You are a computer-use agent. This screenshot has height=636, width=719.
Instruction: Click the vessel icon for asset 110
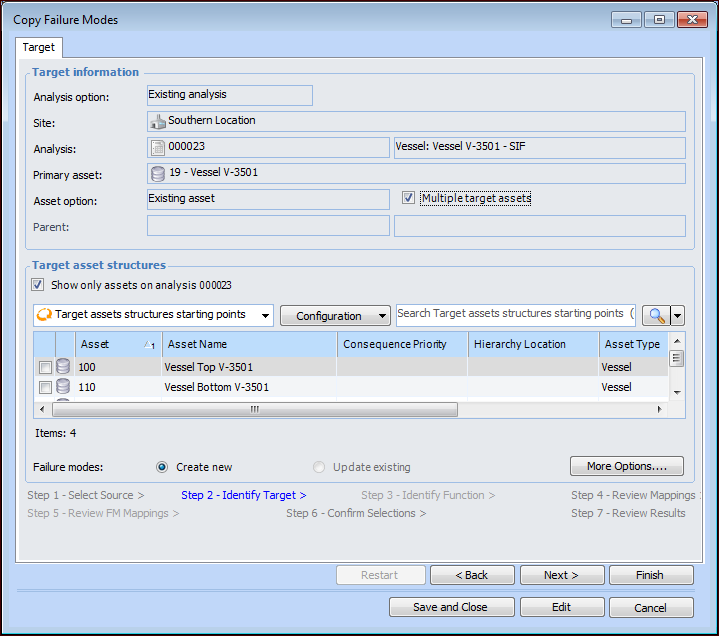click(x=63, y=387)
